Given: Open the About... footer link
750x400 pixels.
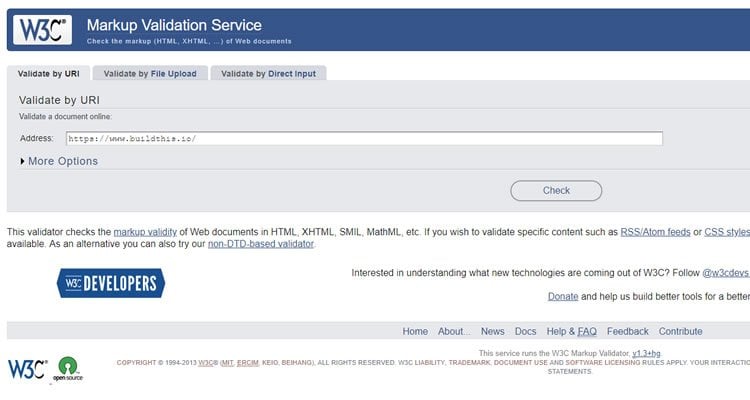Looking at the screenshot, I should (x=453, y=331).
